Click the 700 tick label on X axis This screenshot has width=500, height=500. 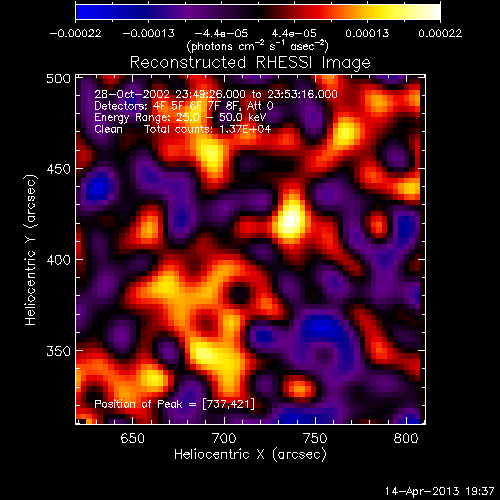224,438
